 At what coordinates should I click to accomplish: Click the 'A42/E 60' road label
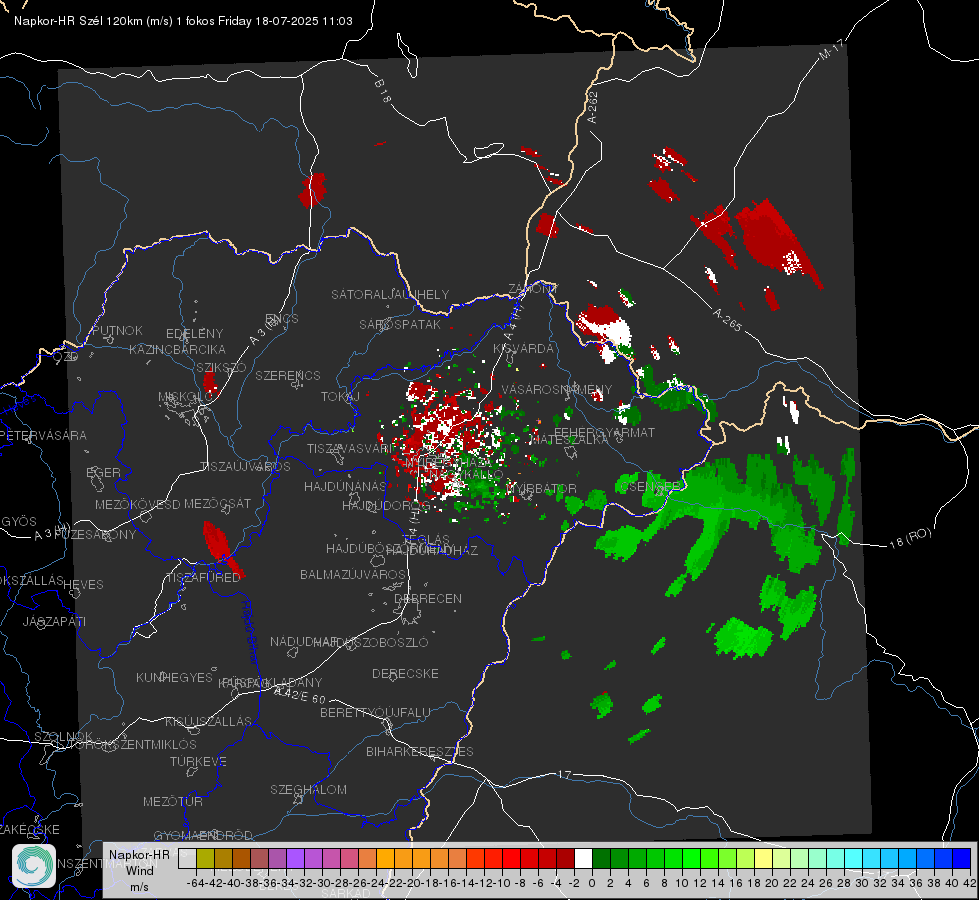(300, 695)
